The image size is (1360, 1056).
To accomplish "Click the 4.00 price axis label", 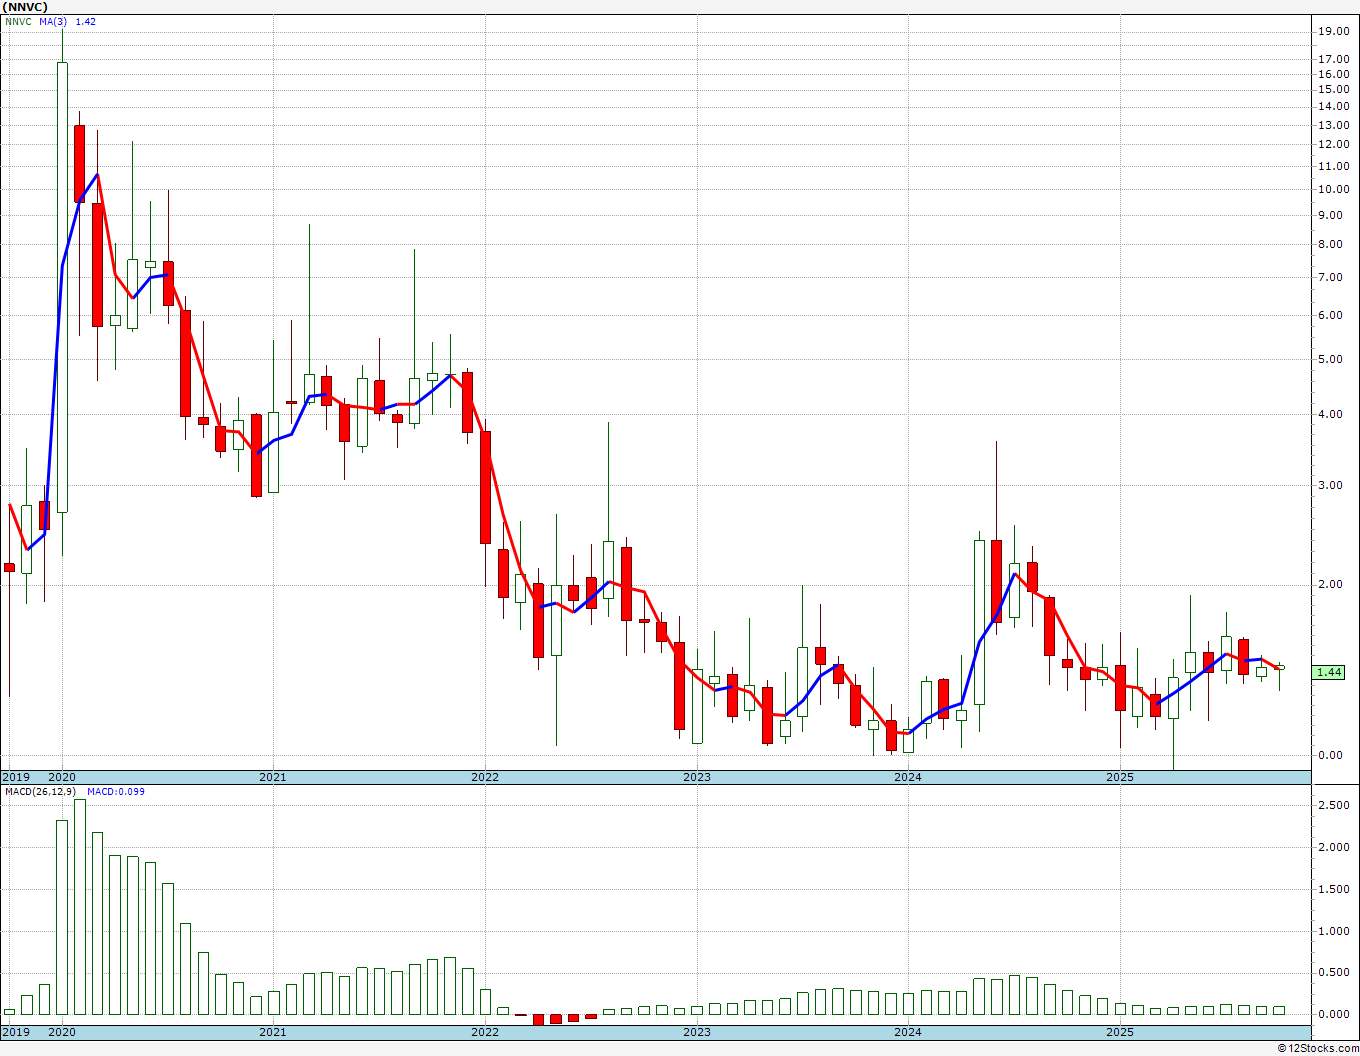I will [x=1331, y=415].
